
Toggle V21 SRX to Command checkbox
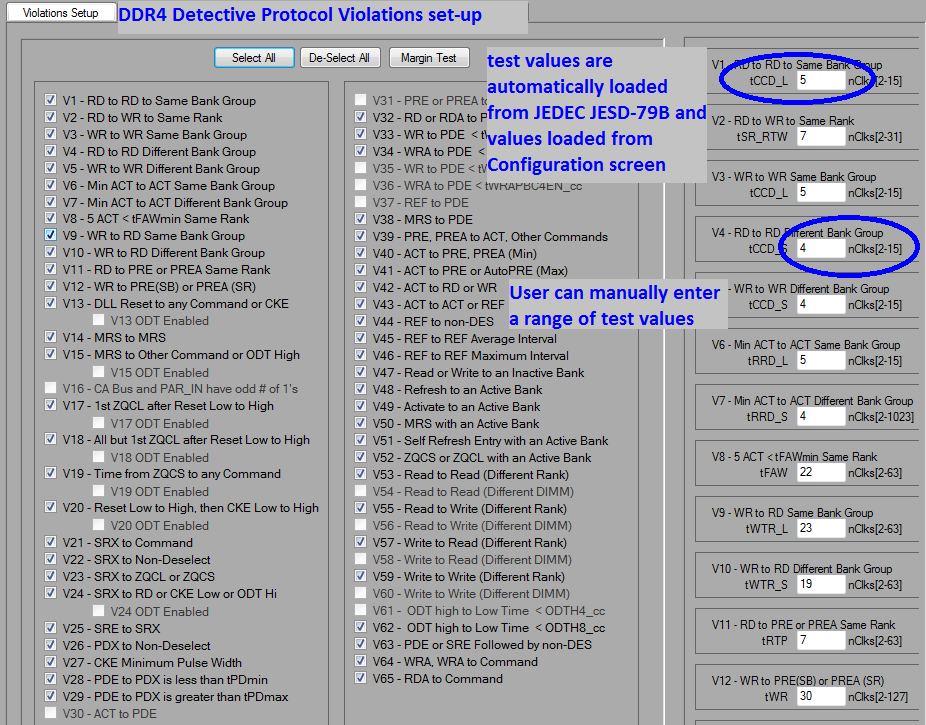(x=51, y=542)
